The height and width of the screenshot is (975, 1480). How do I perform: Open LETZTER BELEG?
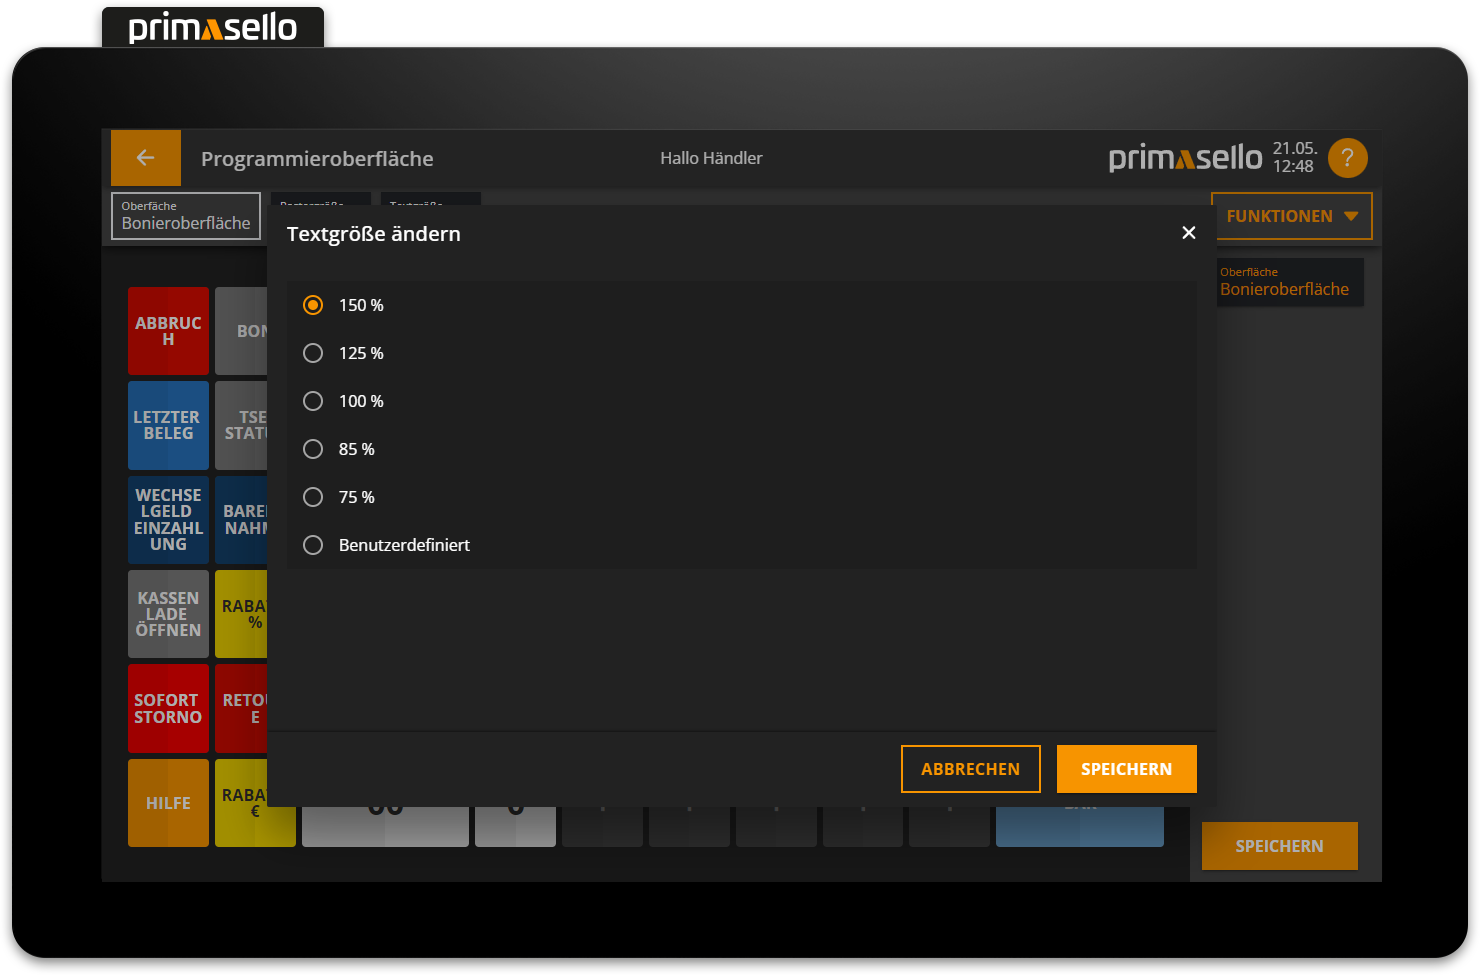point(168,425)
